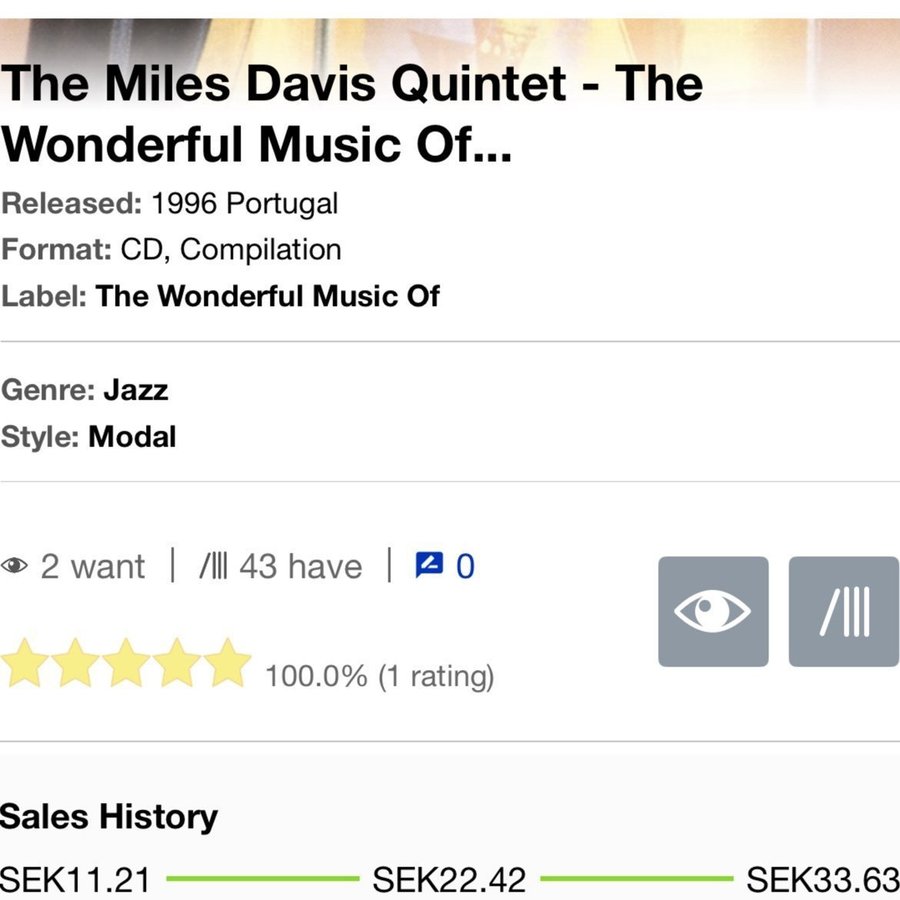The width and height of the screenshot is (900, 900).
Task: Add release to wantlist with eye button
Action: click(x=713, y=612)
